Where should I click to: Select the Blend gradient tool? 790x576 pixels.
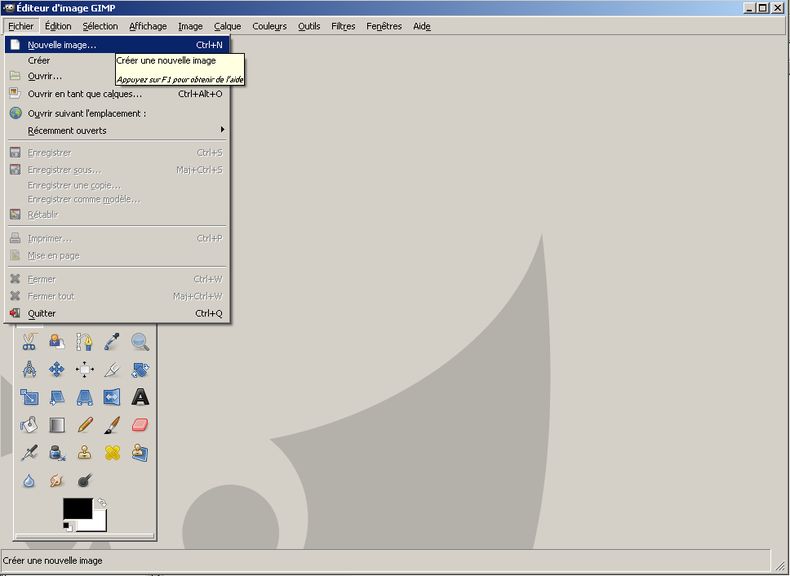[x=57, y=425]
